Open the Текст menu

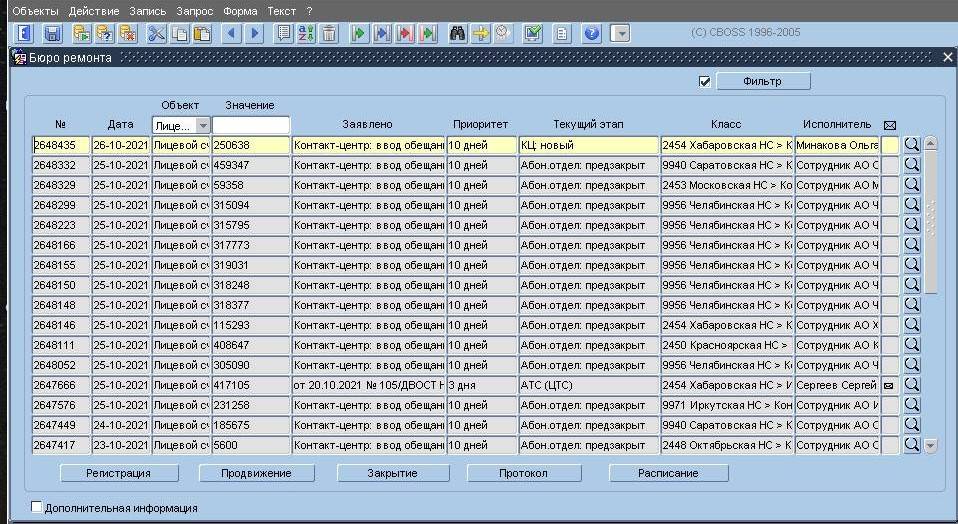pos(282,11)
